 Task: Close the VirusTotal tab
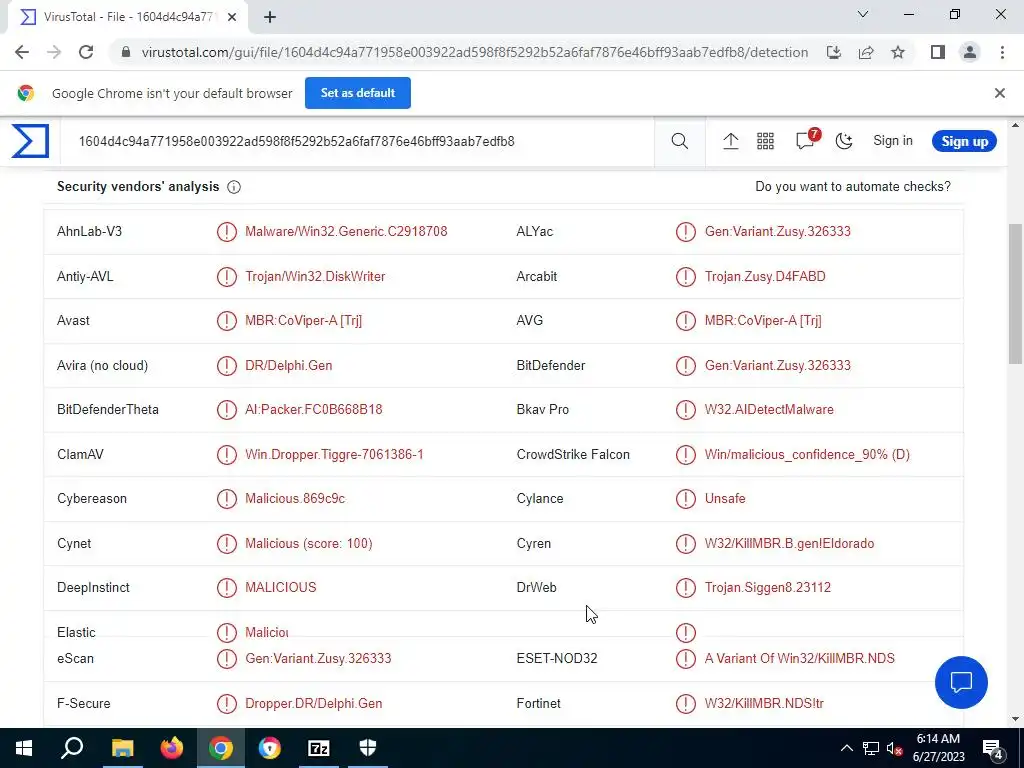(x=232, y=18)
